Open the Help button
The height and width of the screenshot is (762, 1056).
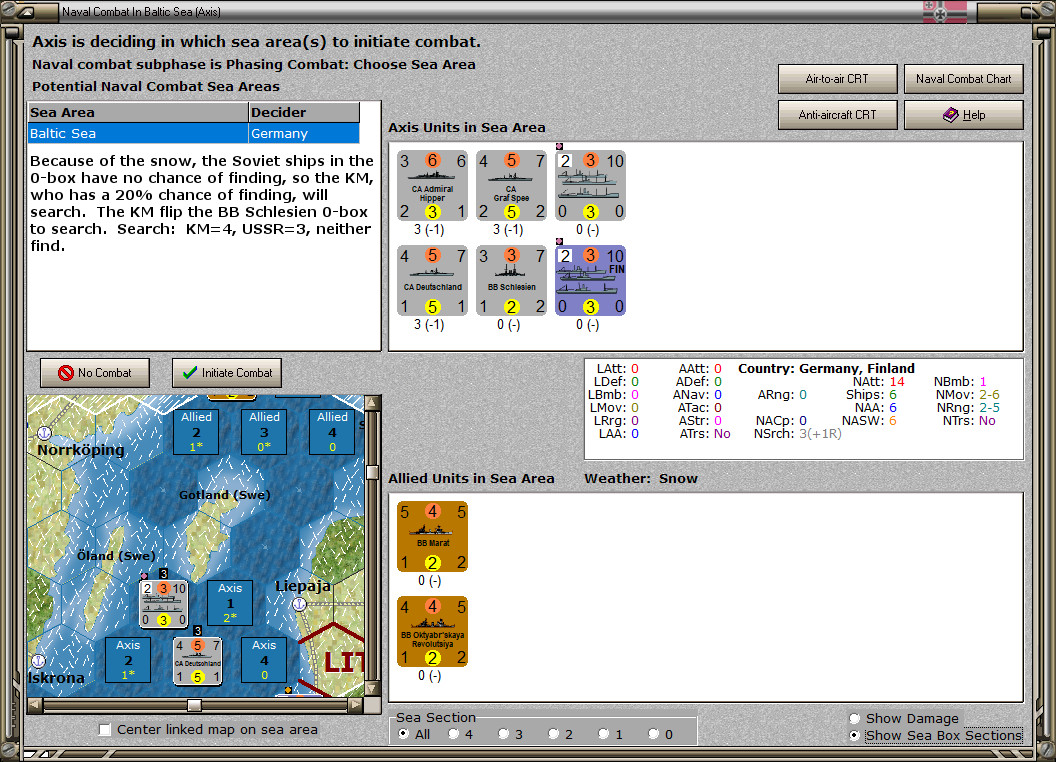coord(964,115)
